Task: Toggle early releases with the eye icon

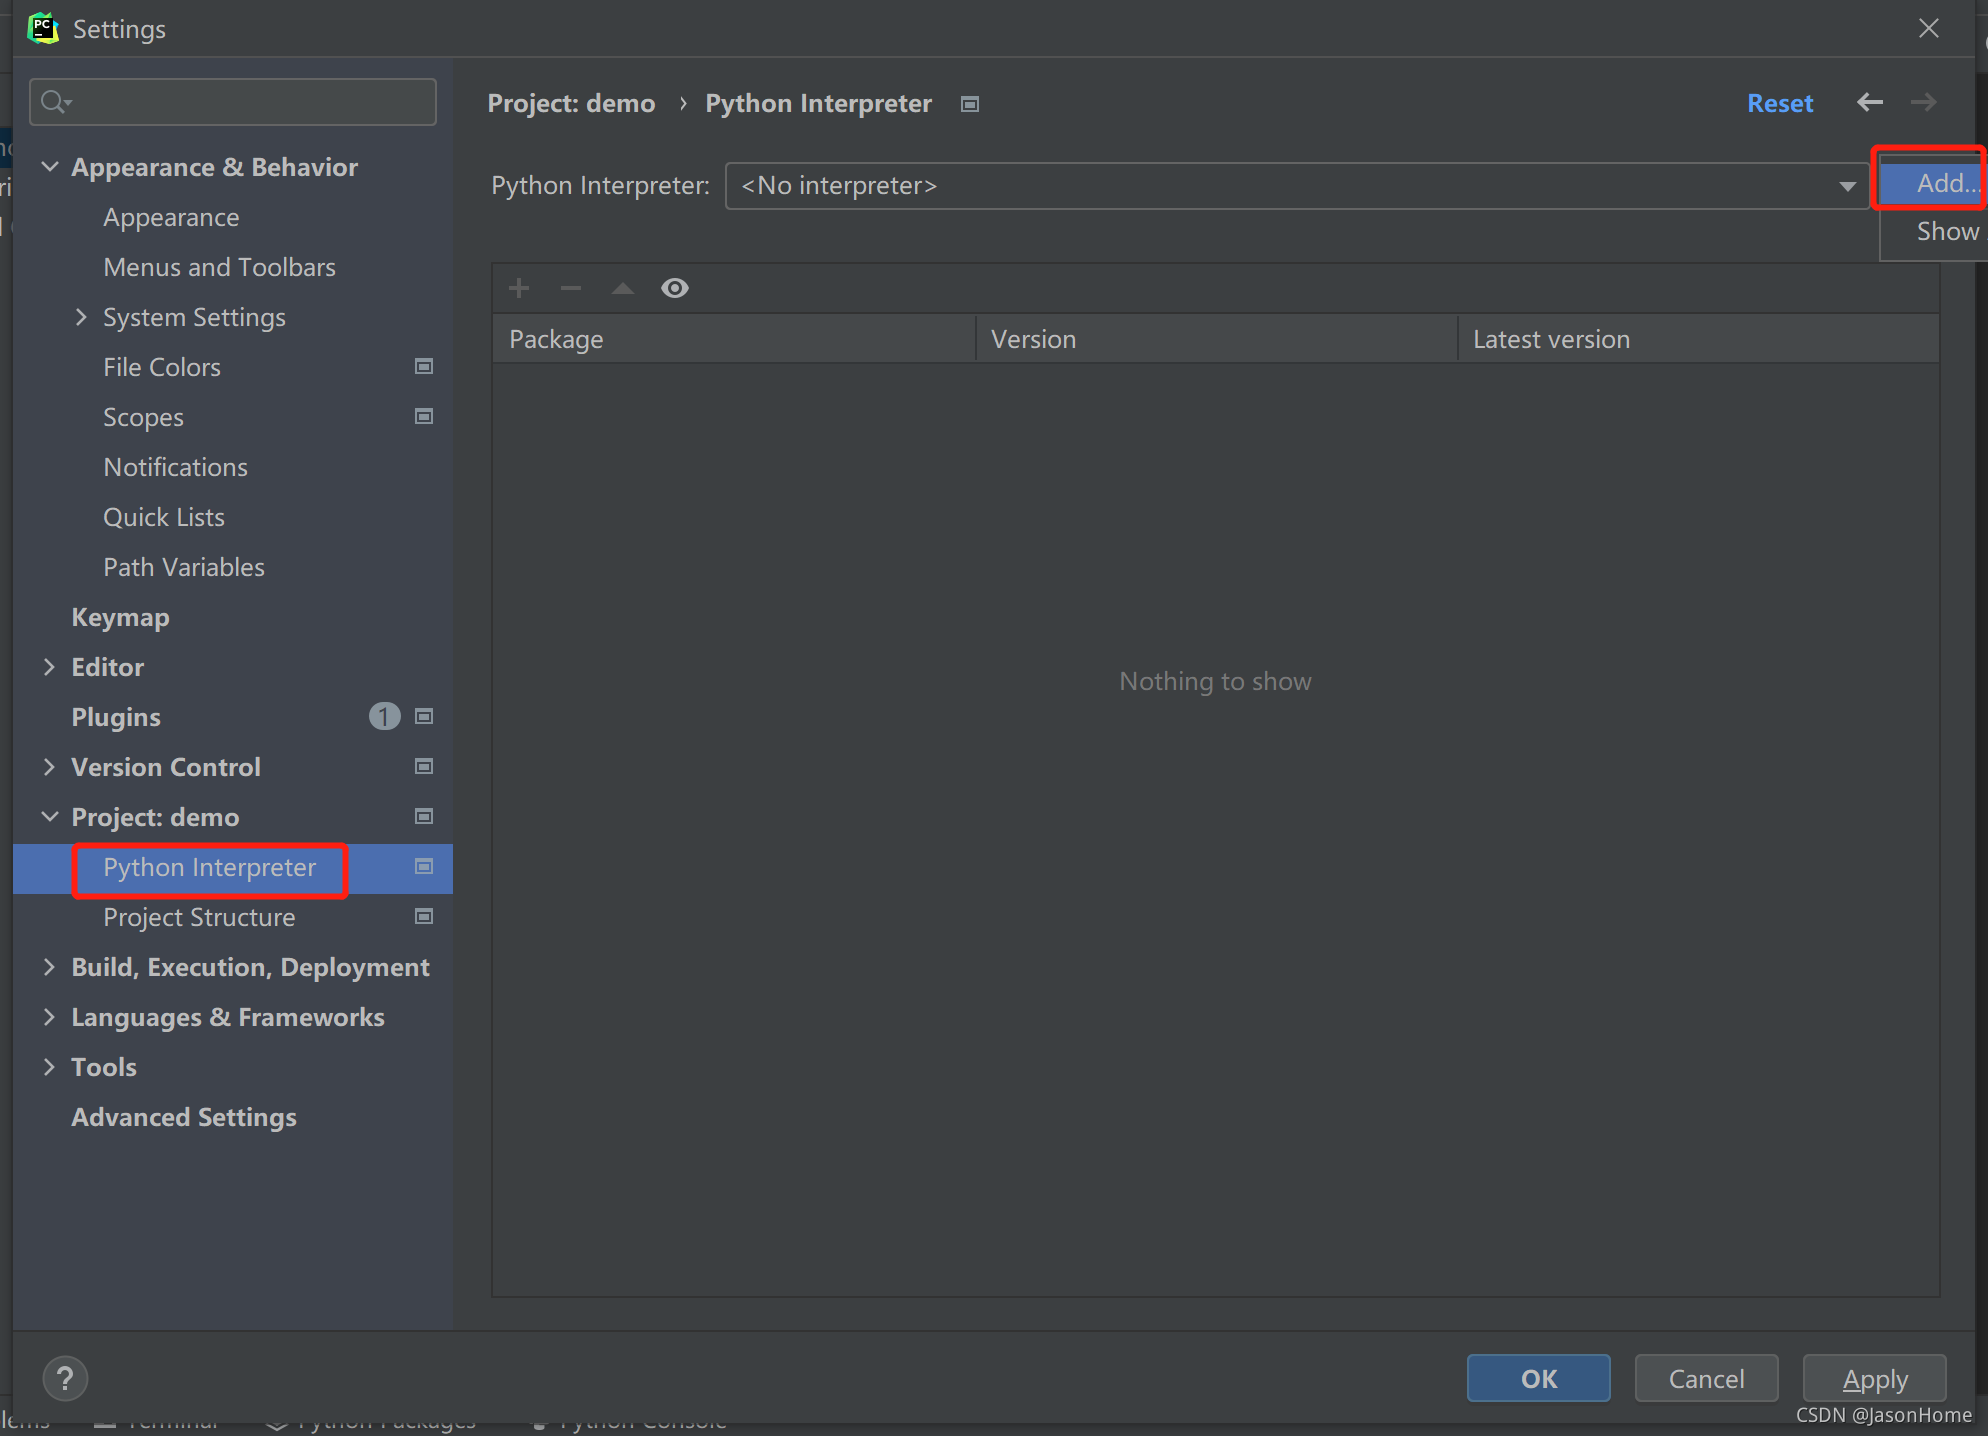Action: click(675, 288)
